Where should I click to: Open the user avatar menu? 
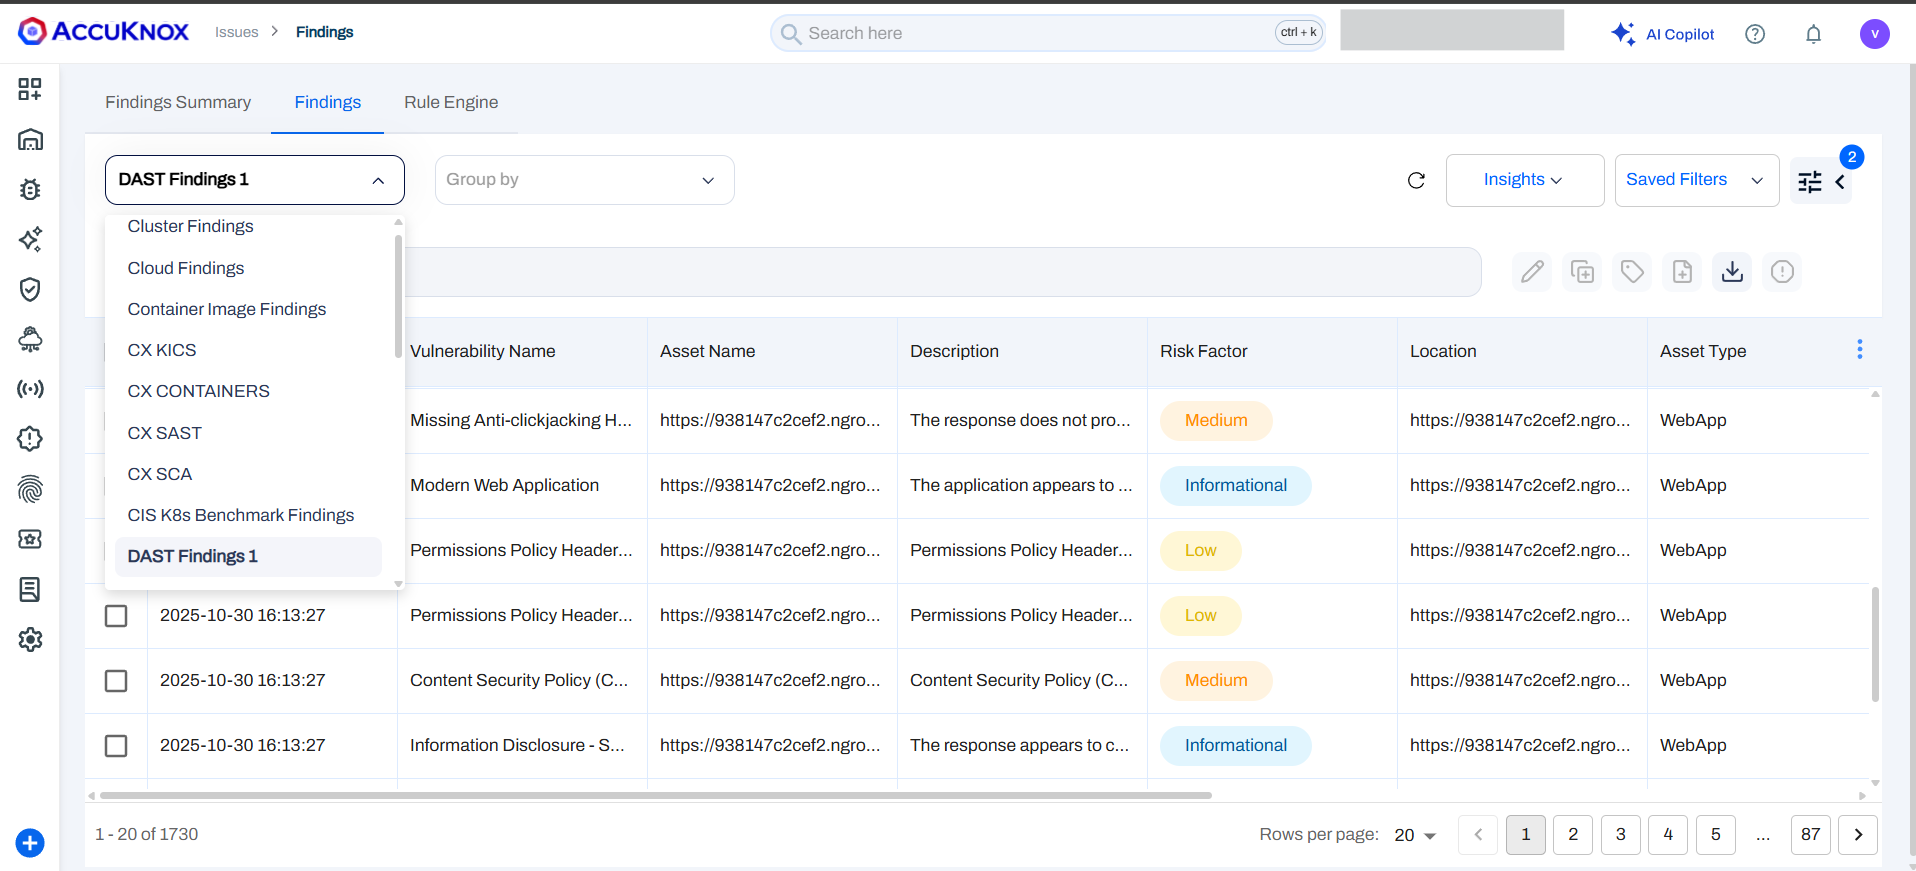[1874, 34]
